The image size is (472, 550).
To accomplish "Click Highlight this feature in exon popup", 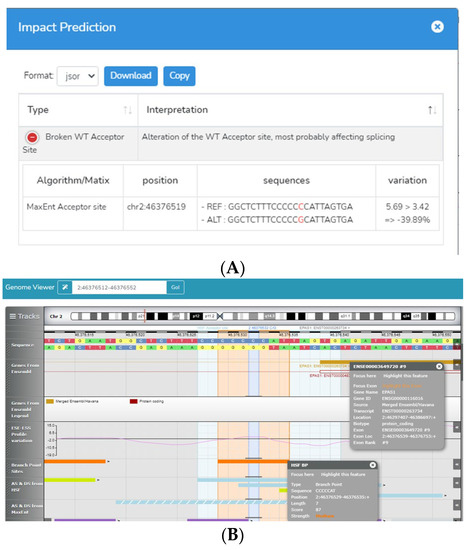I will [405, 376].
